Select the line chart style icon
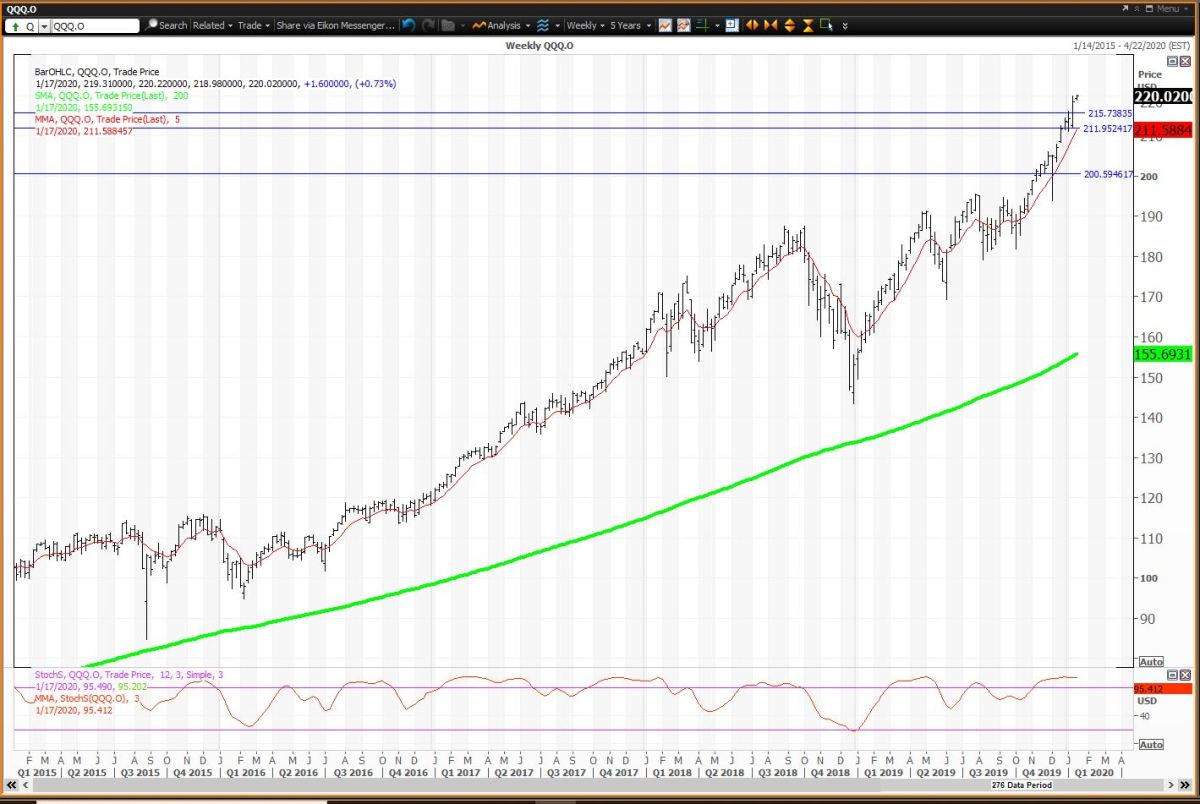The height and width of the screenshot is (804, 1200). pos(666,25)
